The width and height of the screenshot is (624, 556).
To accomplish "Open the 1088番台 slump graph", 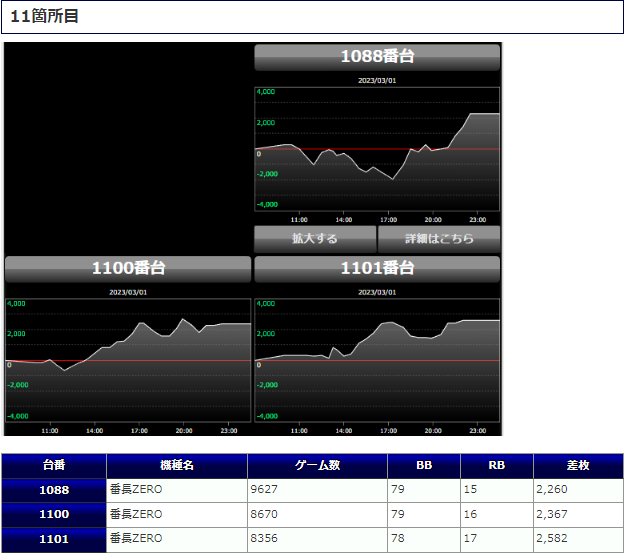I will point(377,149).
